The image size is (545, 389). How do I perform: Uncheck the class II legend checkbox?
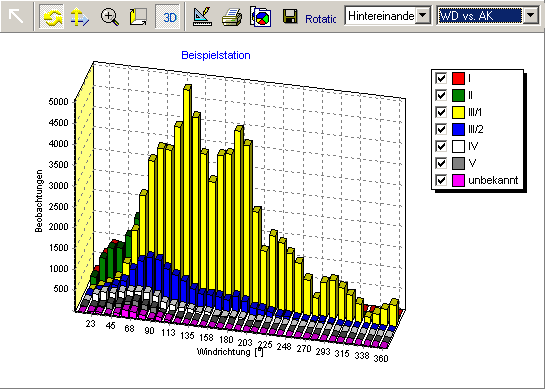pyautogui.click(x=441, y=95)
